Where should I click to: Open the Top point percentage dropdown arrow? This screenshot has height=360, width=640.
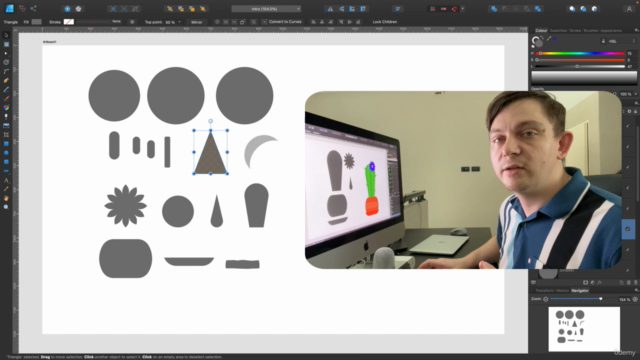179,22
